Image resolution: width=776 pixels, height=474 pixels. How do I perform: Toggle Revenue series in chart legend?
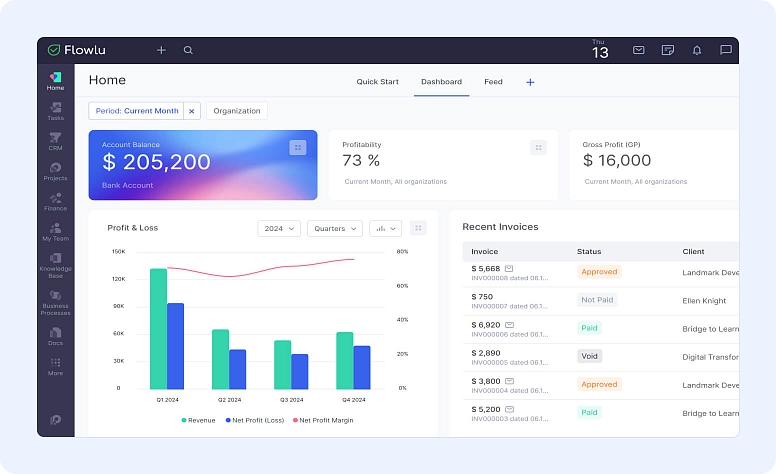(x=198, y=420)
